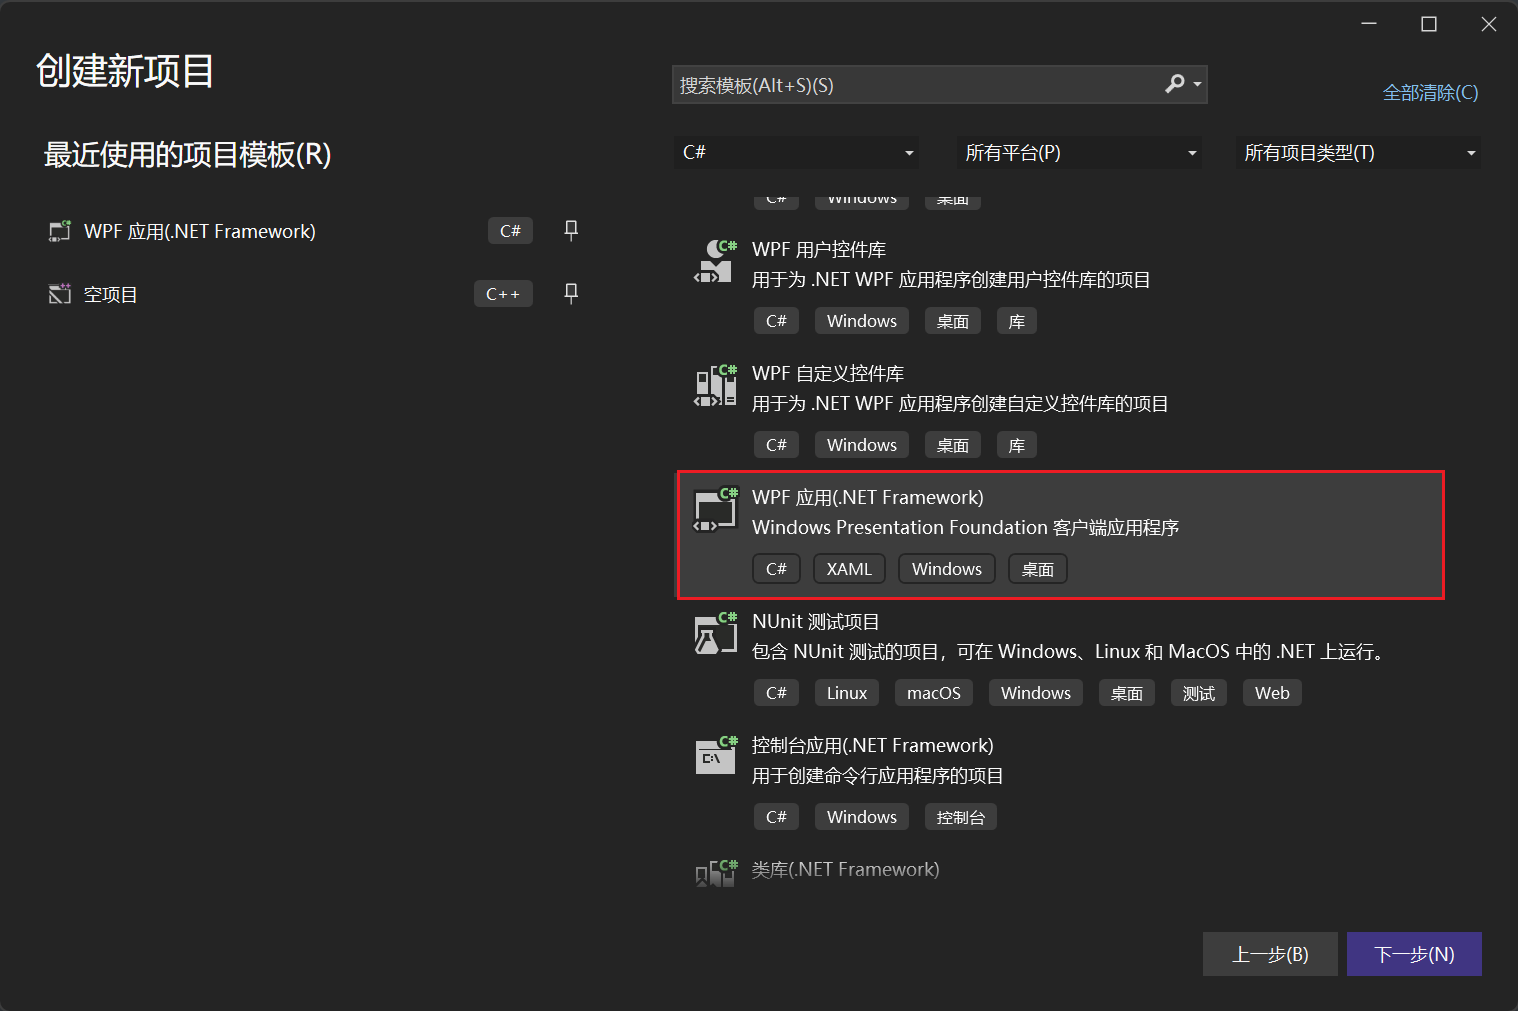The width and height of the screenshot is (1518, 1011).
Task: Close the 创建新项目 dialog
Action: [x=1489, y=24]
